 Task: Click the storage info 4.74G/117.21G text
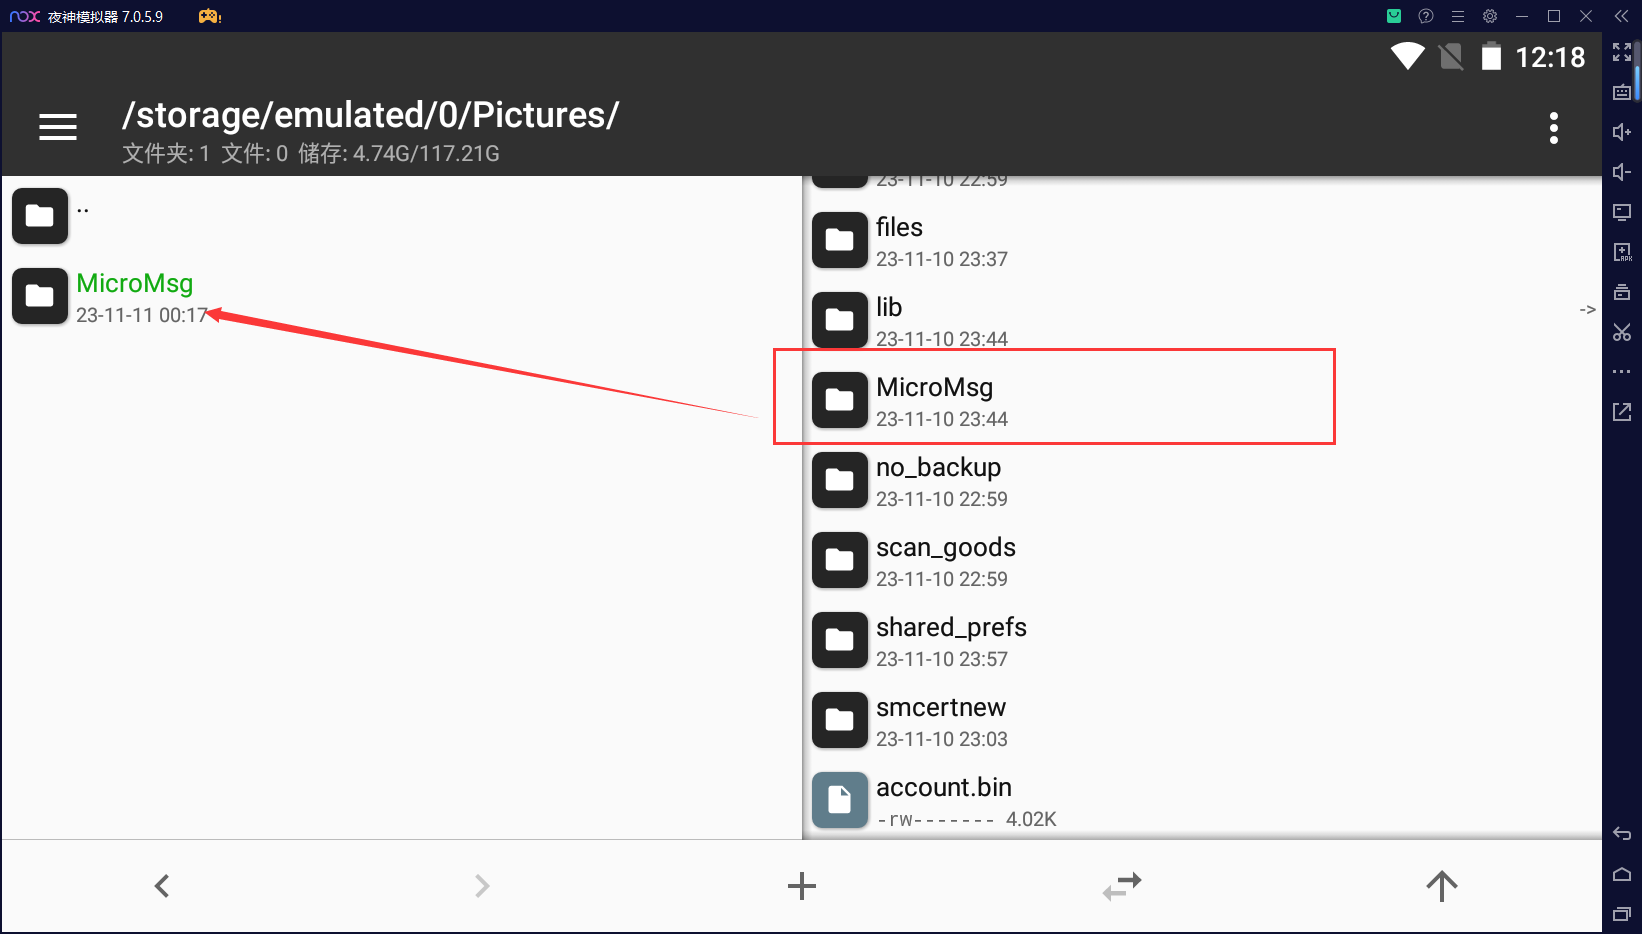pos(399,154)
